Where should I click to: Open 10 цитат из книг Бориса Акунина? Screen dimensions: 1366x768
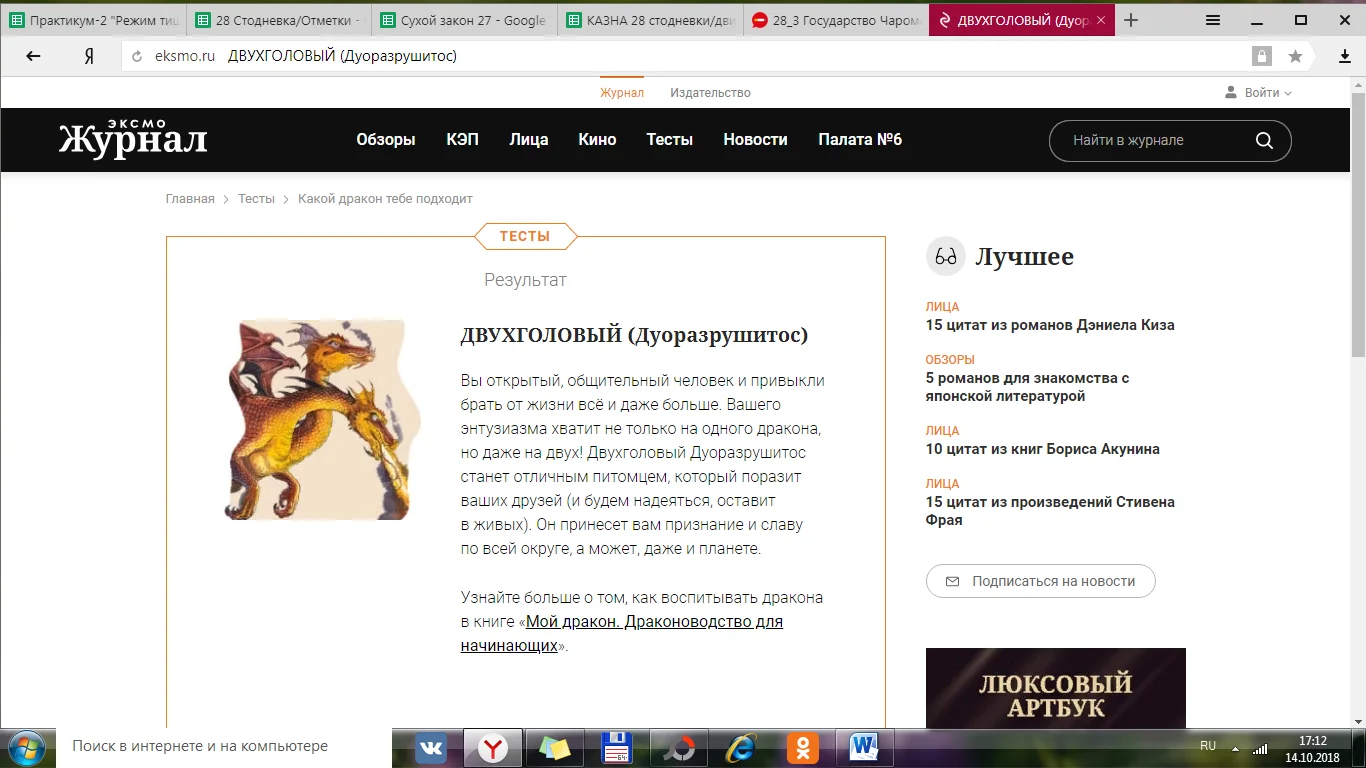[x=1043, y=449]
